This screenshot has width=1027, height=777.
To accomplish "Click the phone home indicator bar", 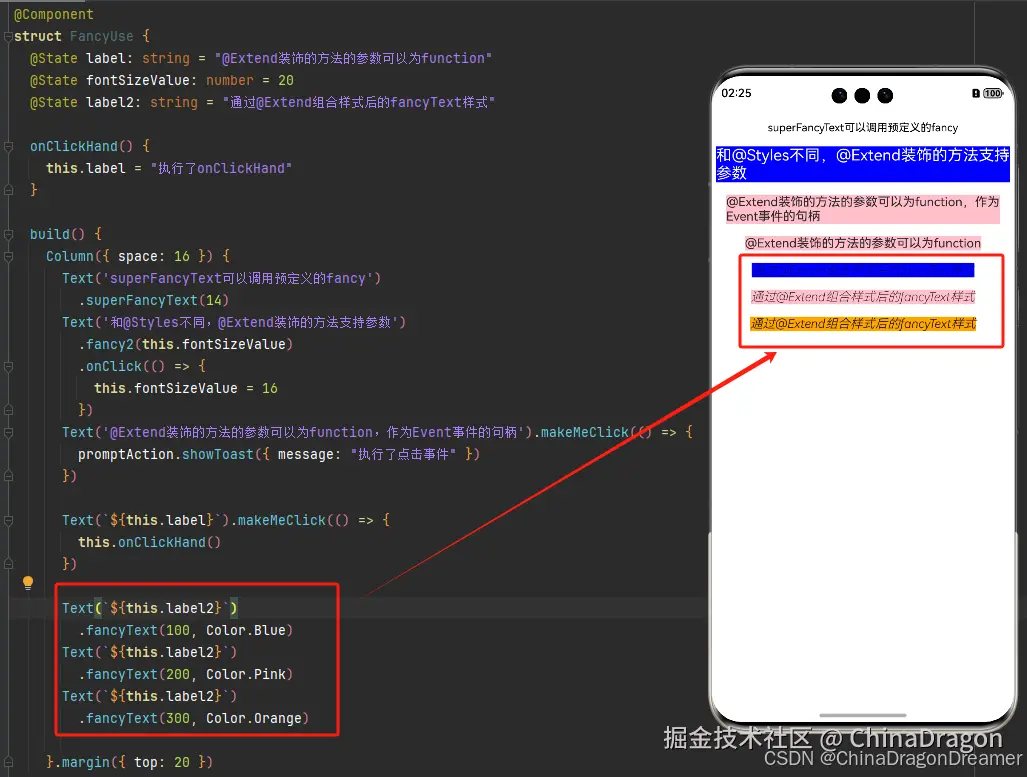I will [863, 715].
